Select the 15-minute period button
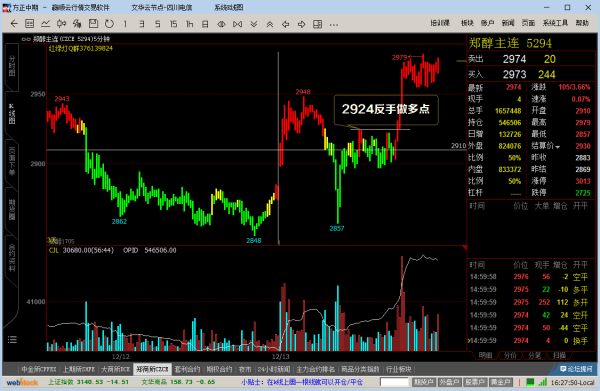The height and width of the screenshot is (391, 600). pyautogui.click(x=173, y=24)
